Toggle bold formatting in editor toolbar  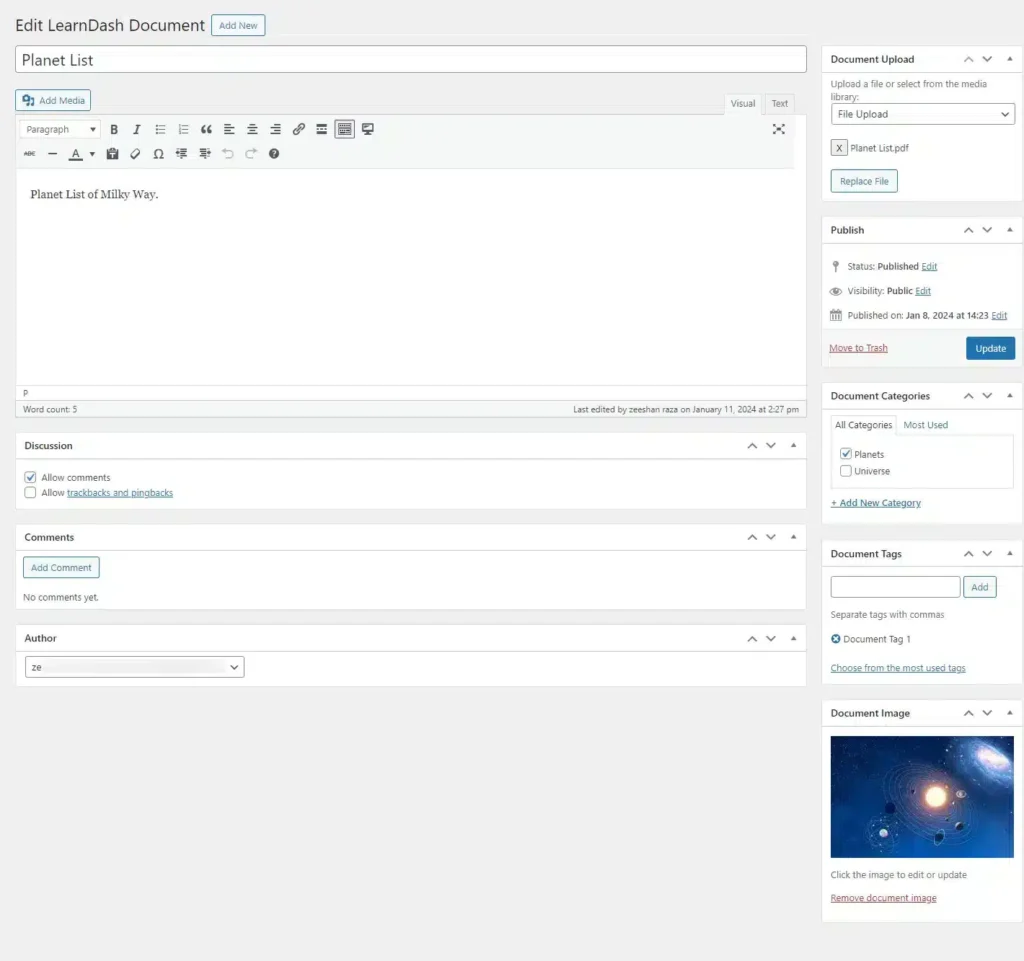click(x=114, y=129)
